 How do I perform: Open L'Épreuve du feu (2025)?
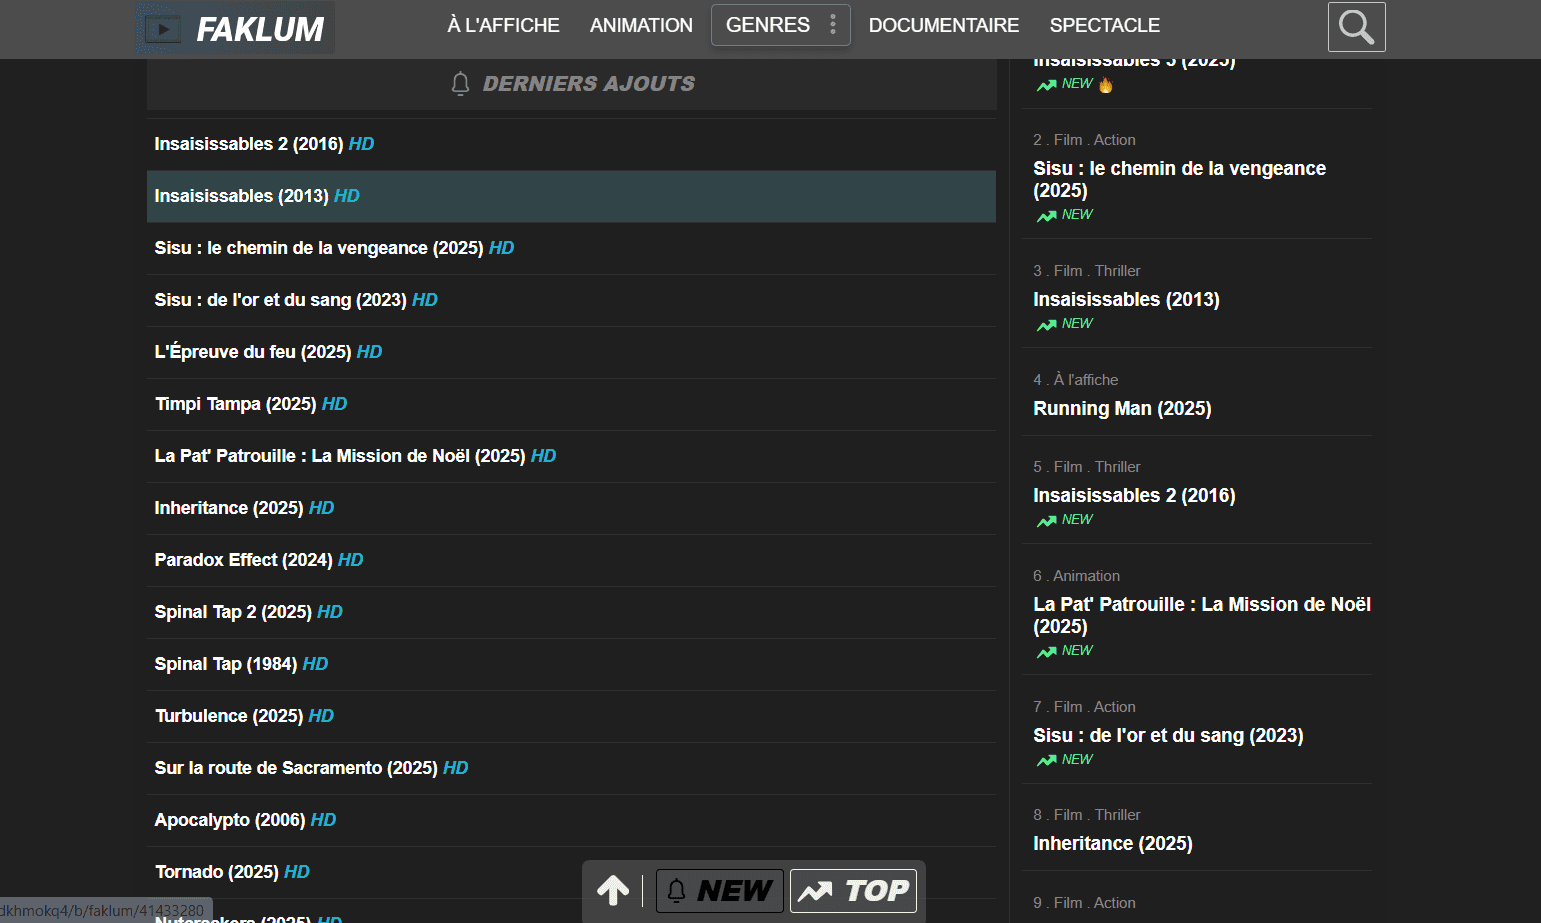click(x=252, y=352)
